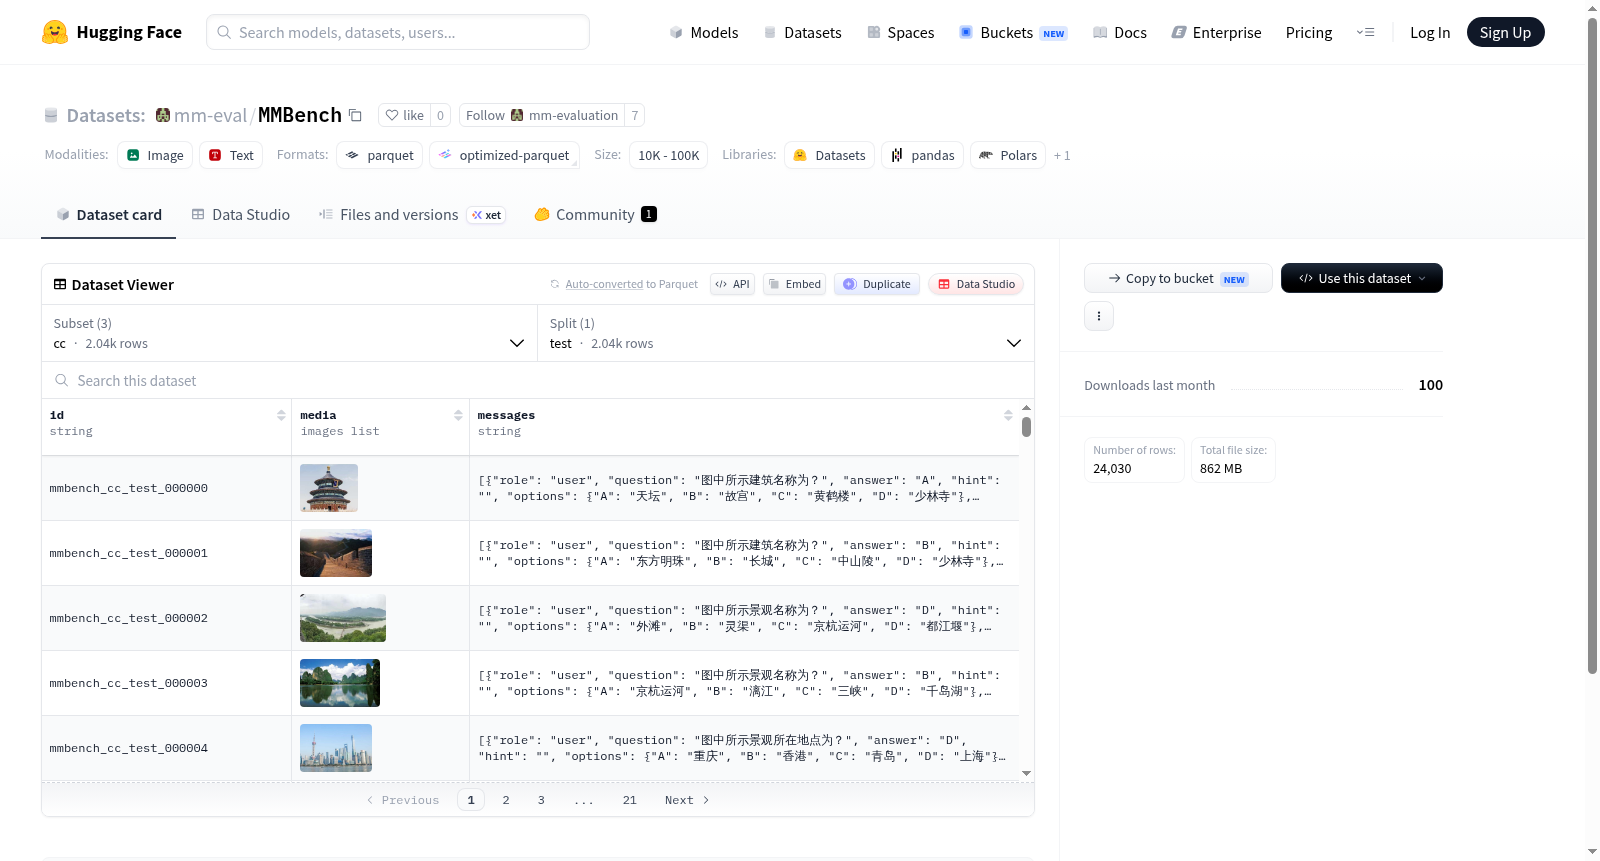Focus the top search models field
This screenshot has width=1600, height=861.
click(x=398, y=32)
